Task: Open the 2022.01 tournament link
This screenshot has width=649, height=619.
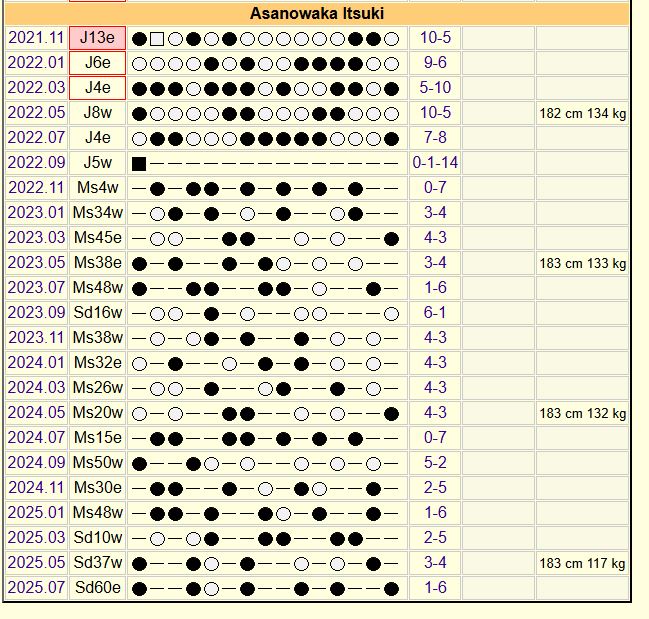Action: [x=36, y=62]
